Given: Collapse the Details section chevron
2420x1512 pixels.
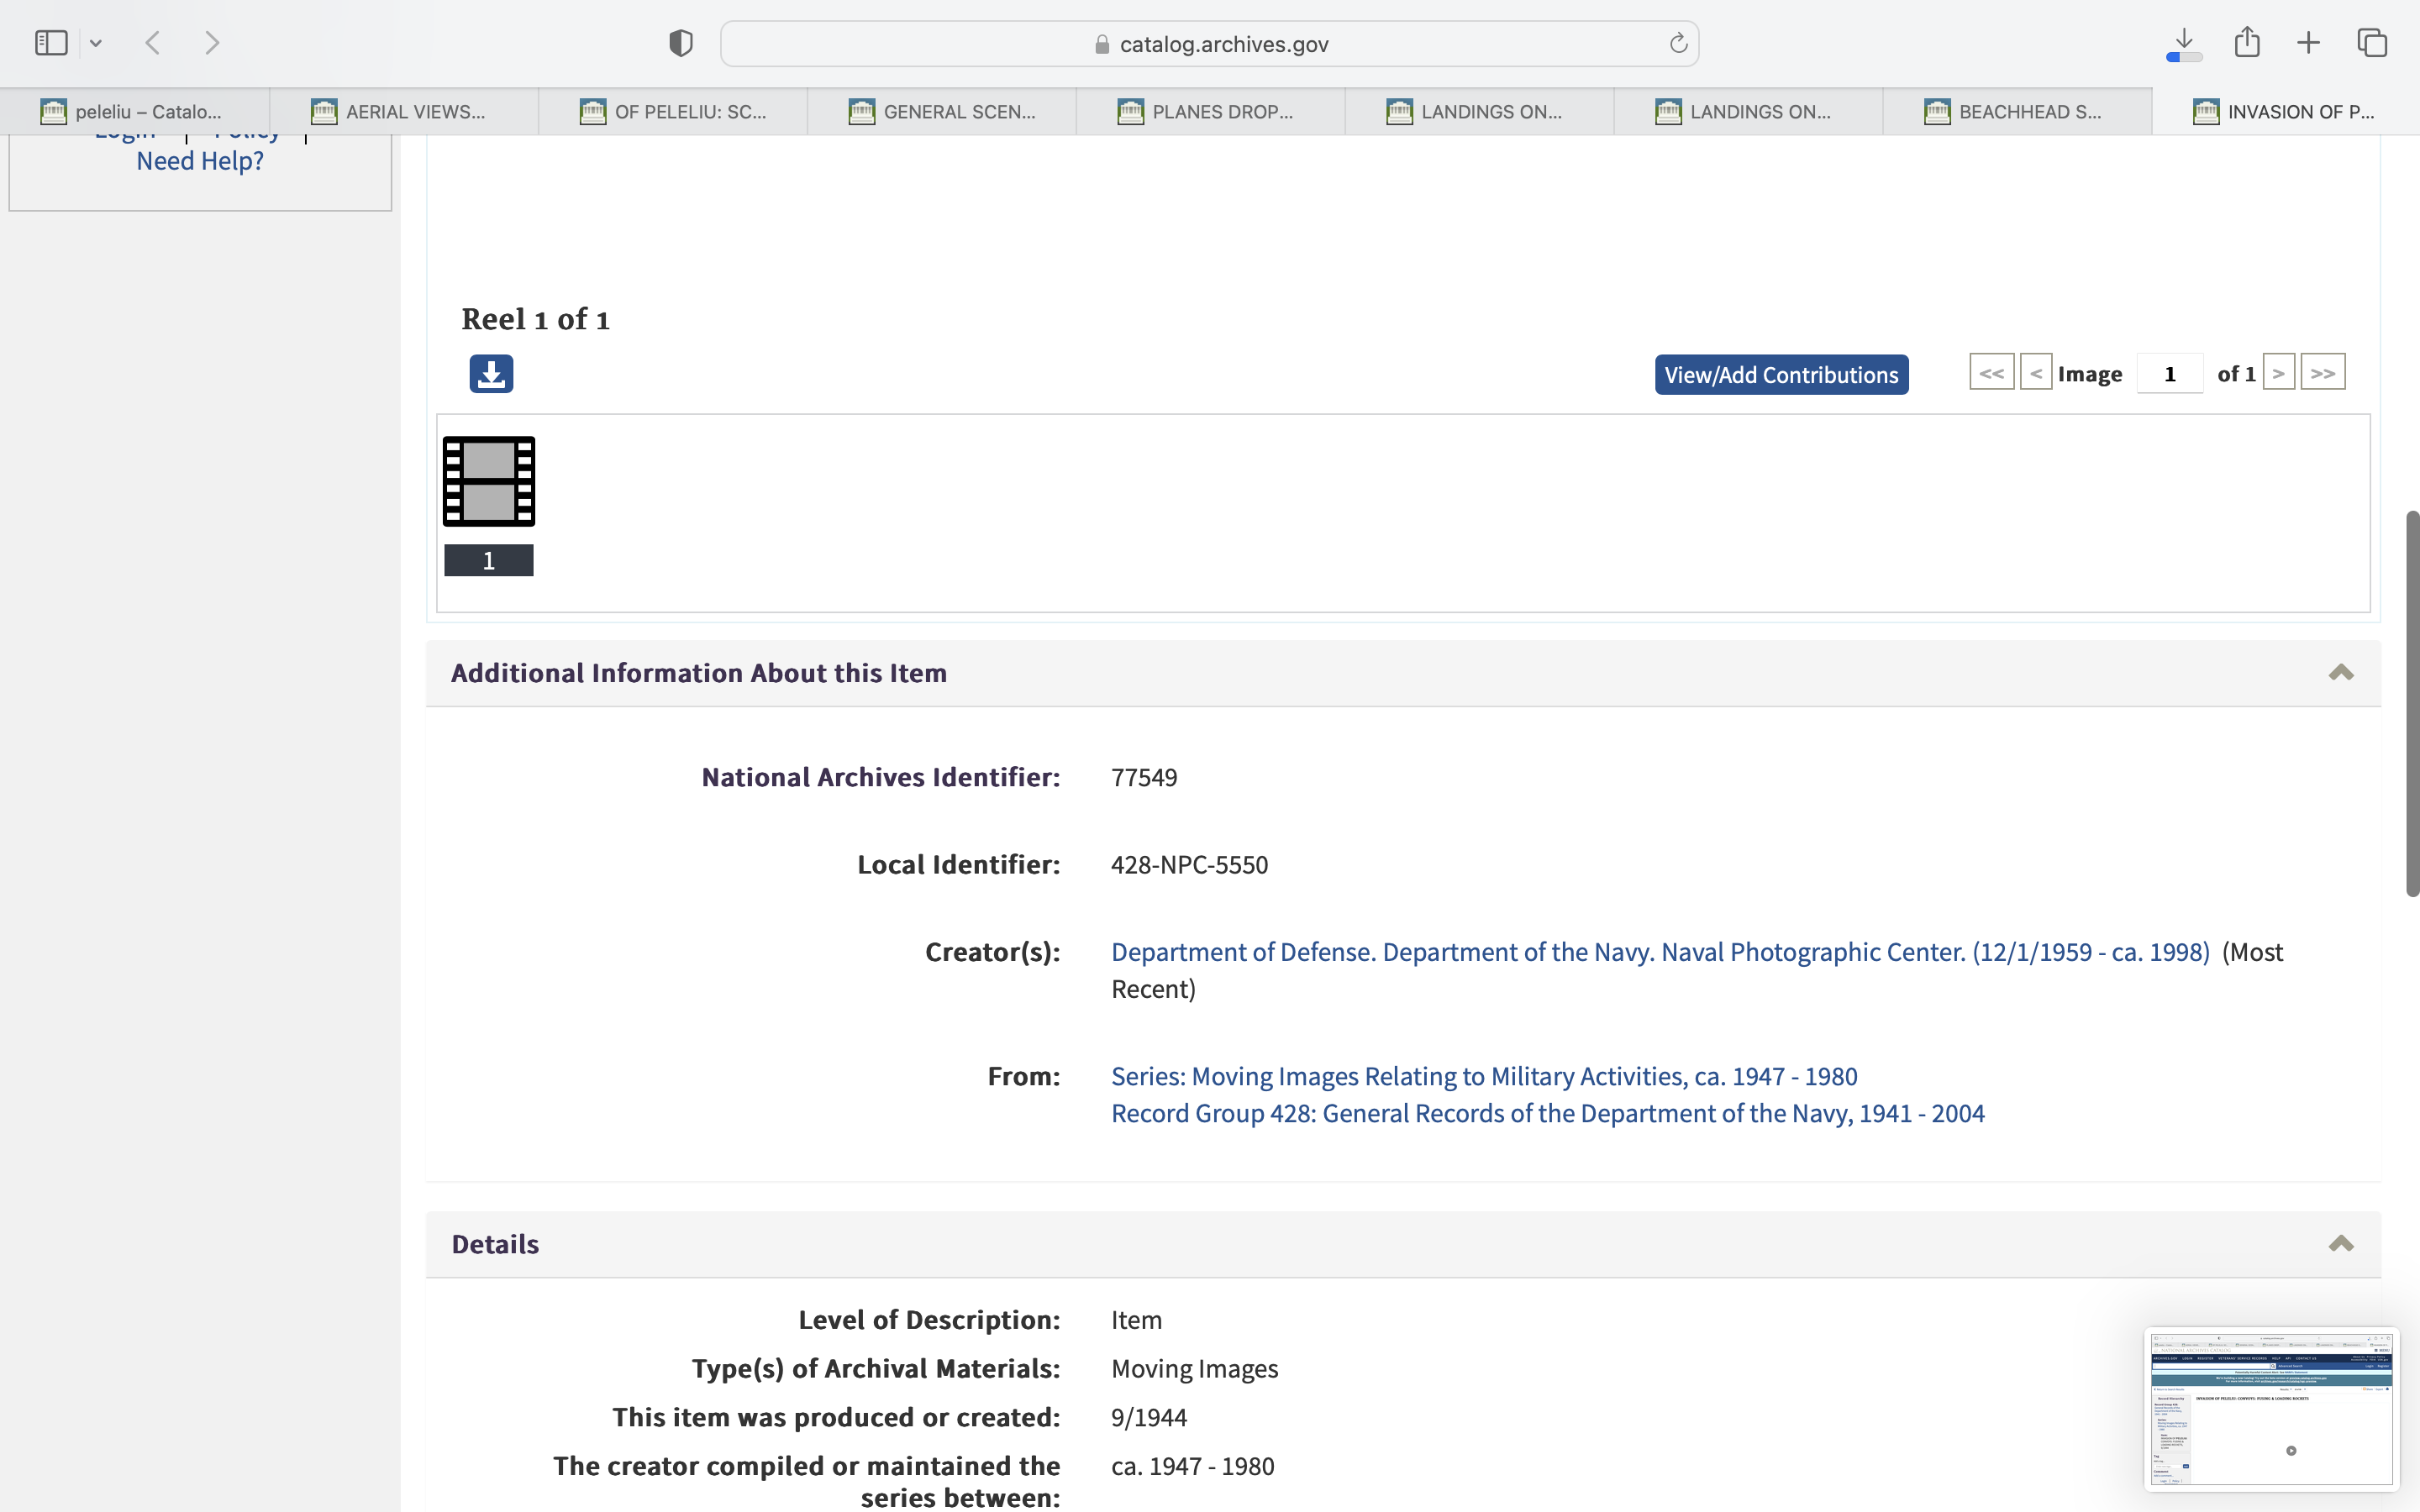Looking at the screenshot, I should pyautogui.click(x=2340, y=1244).
